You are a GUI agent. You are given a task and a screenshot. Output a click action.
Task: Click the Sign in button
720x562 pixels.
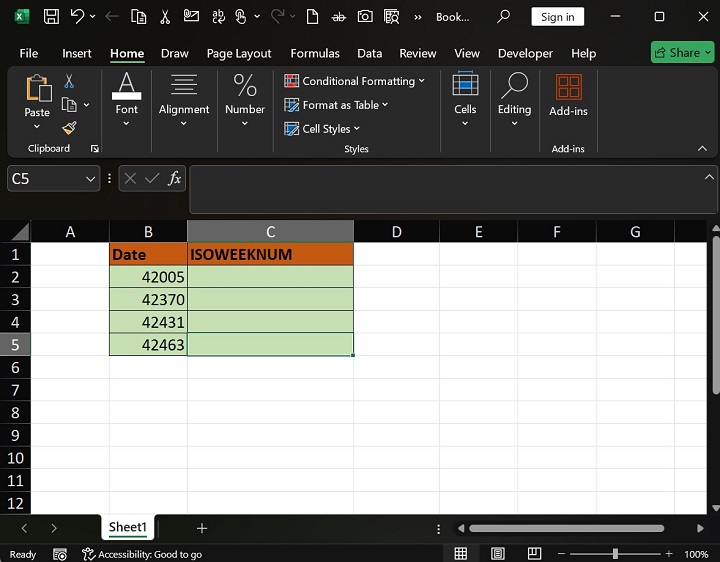pyautogui.click(x=557, y=17)
